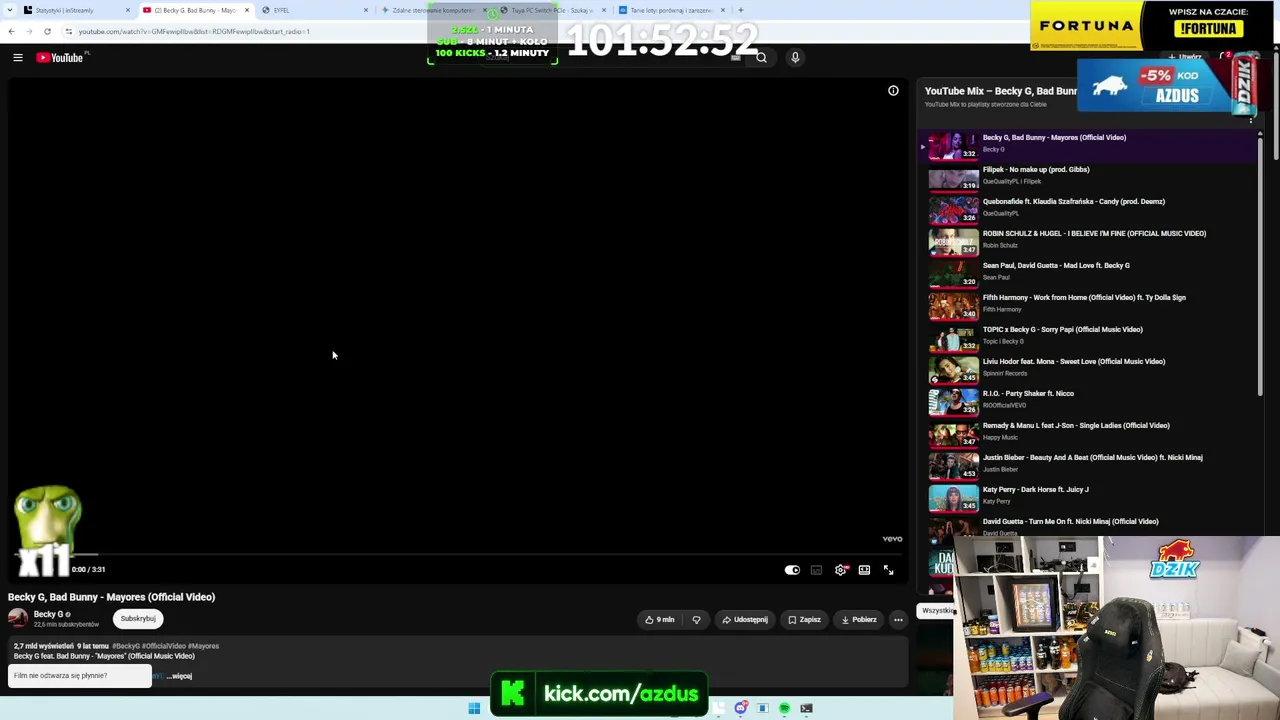This screenshot has height=720, width=1280.
Task: Enter fullscreen in the video player
Action: (x=888, y=570)
